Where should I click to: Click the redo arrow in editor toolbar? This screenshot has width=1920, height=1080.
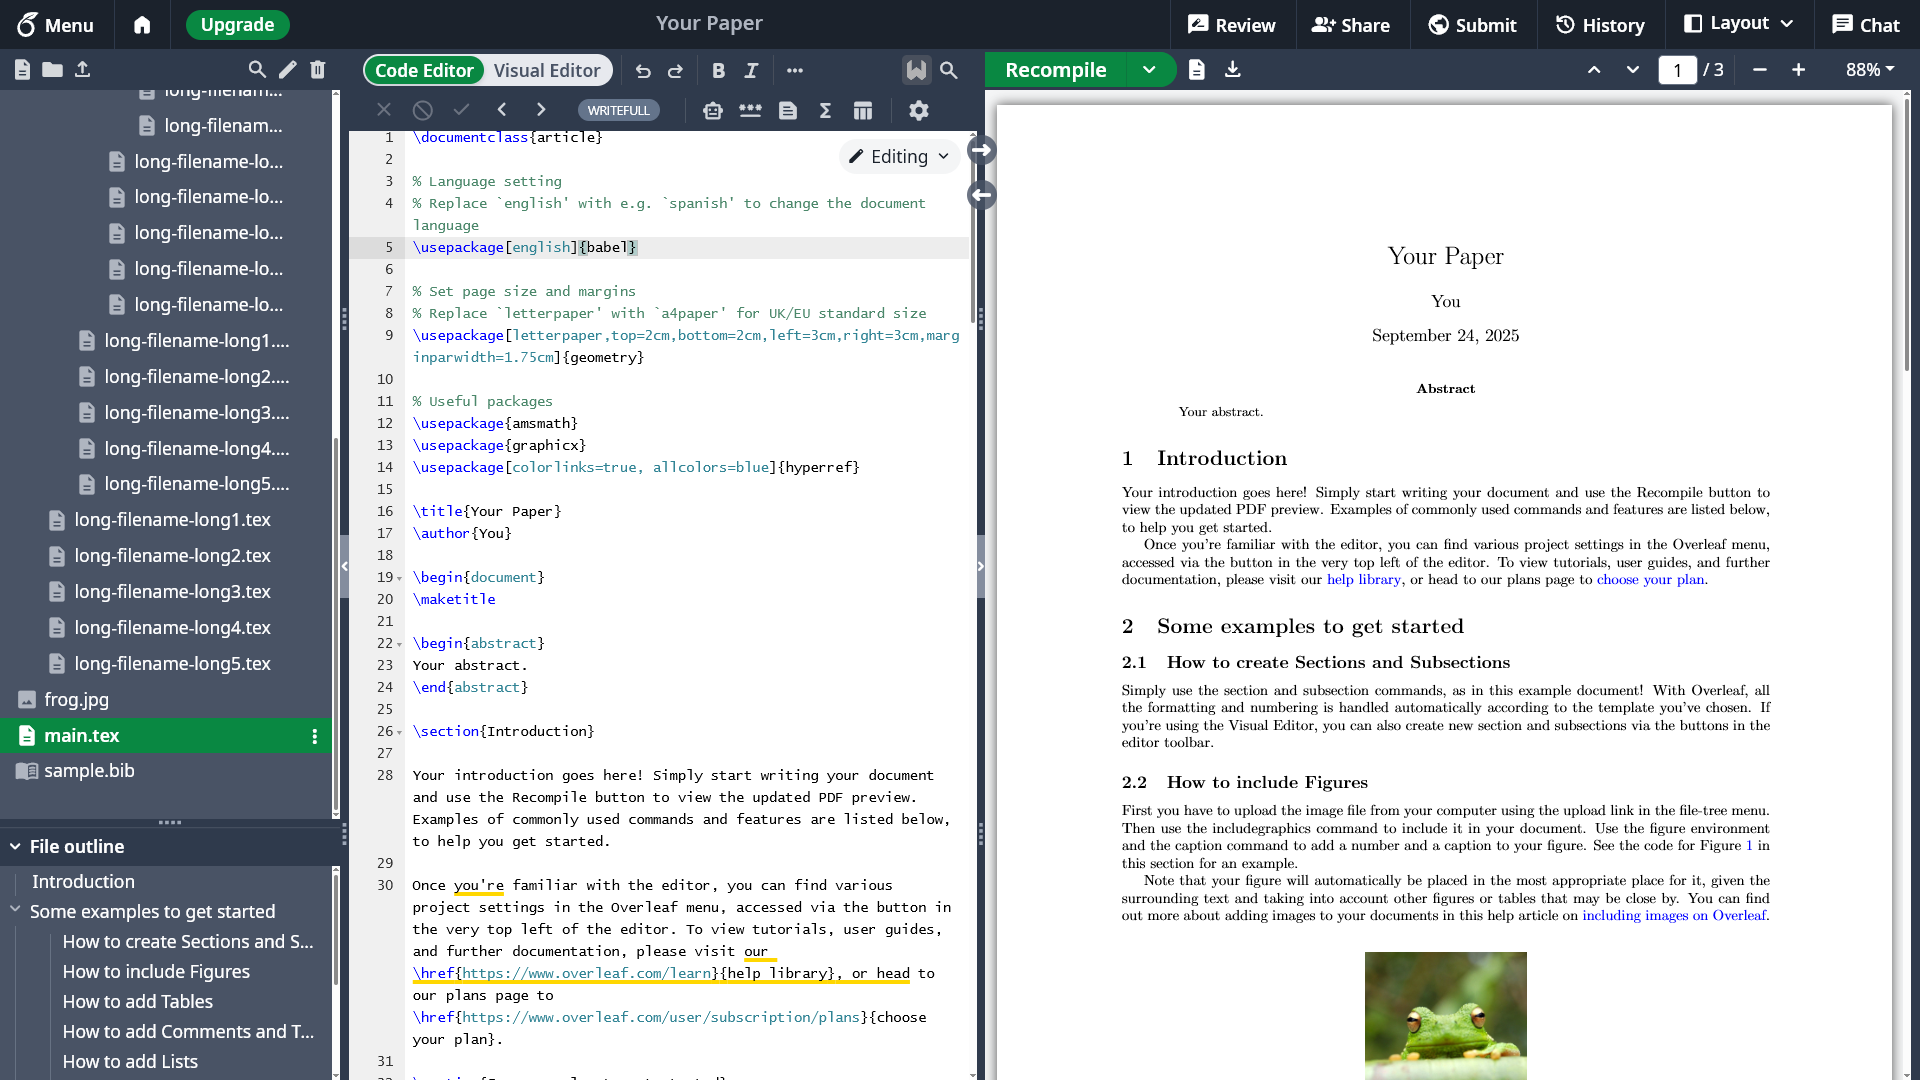(675, 71)
